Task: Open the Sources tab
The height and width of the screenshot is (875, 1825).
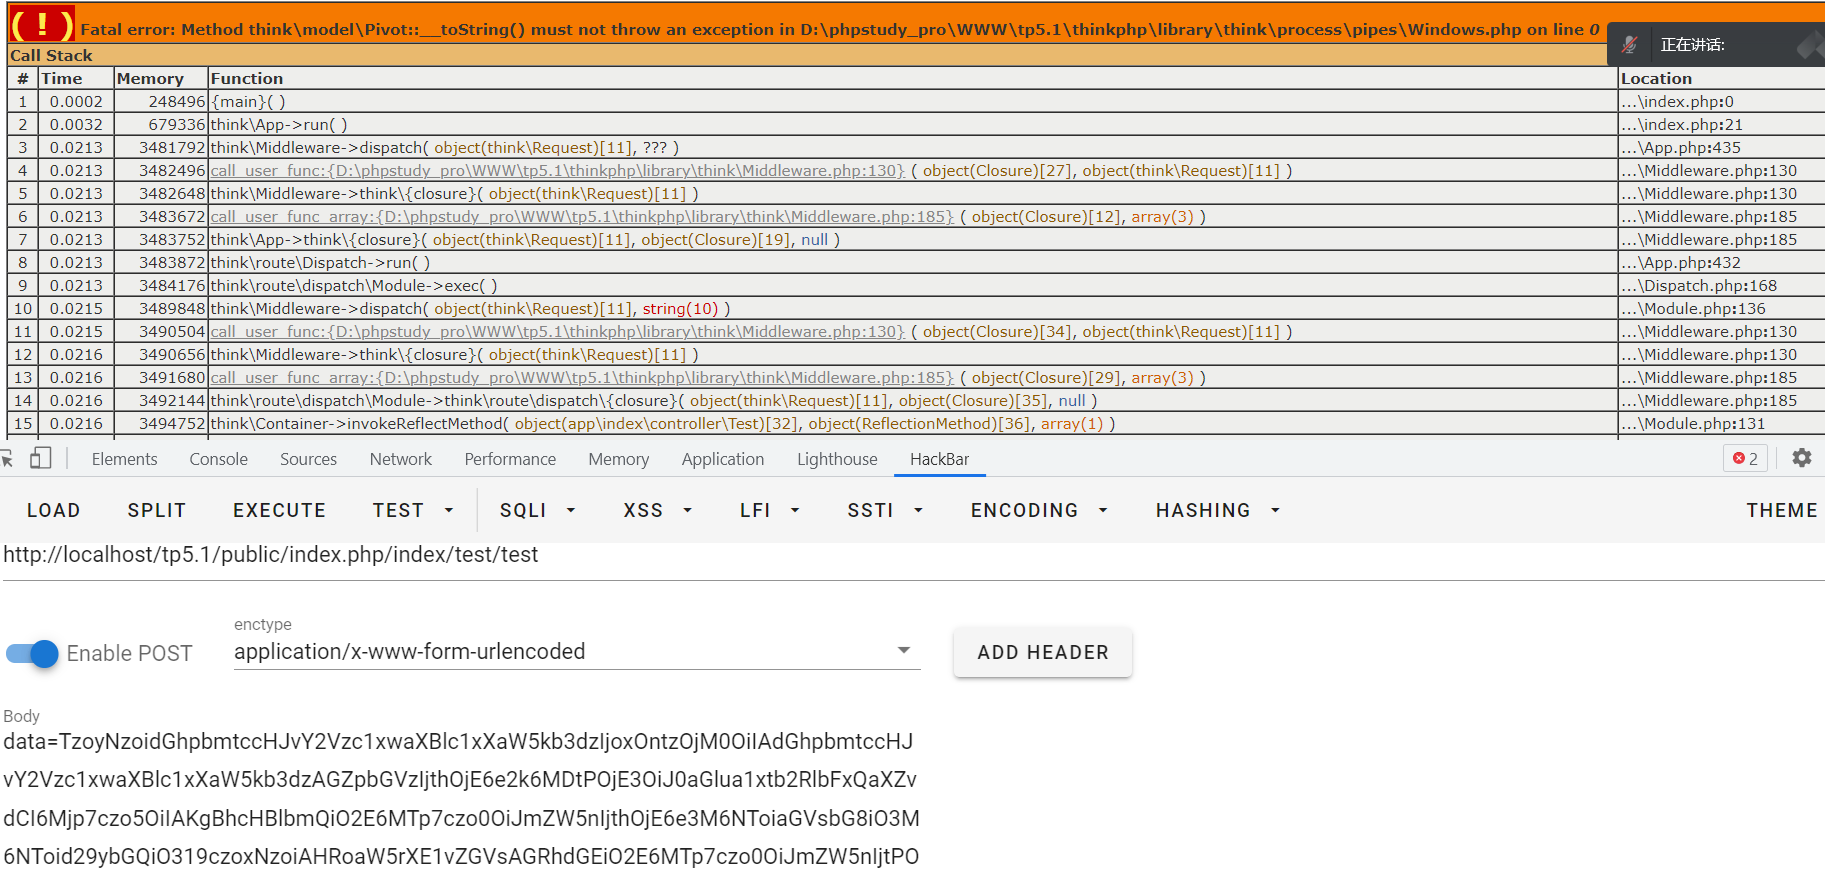Action: (308, 459)
